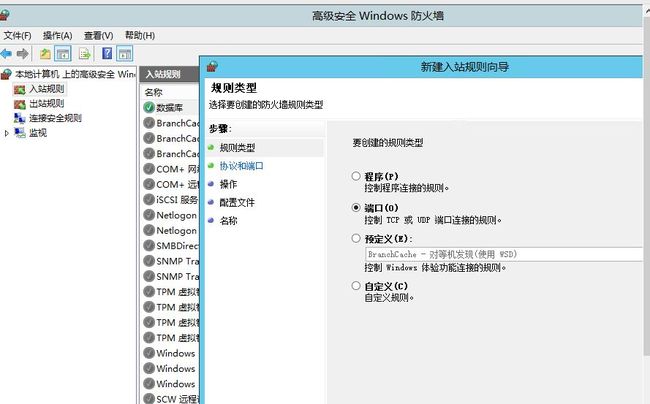Open the BranchCache predefined rule combo box
Image resolution: width=650 pixels, height=404 pixels.
coord(503,254)
